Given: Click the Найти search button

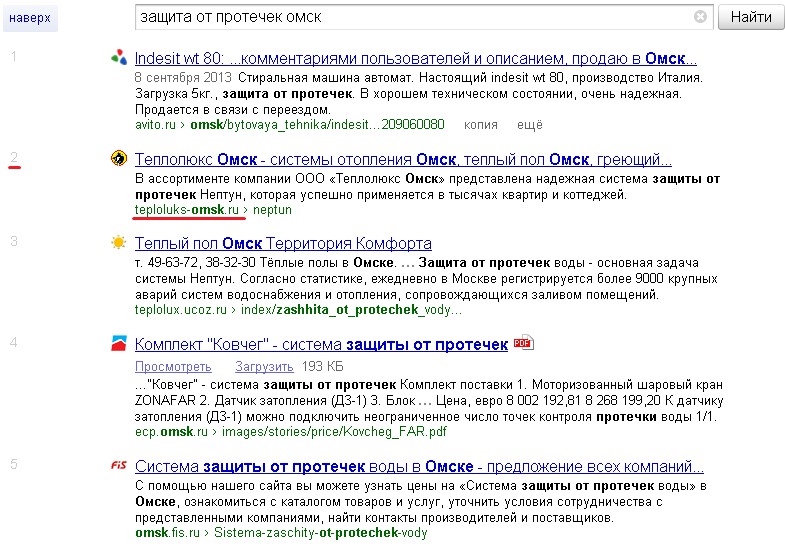Looking at the screenshot, I should click(x=751, y=17).
